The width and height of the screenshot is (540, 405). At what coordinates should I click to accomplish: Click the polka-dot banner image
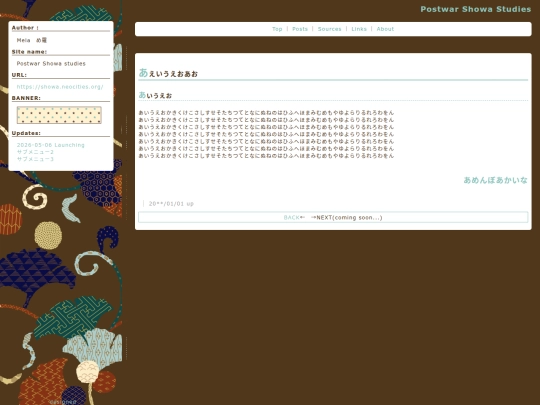pos(59,115)
